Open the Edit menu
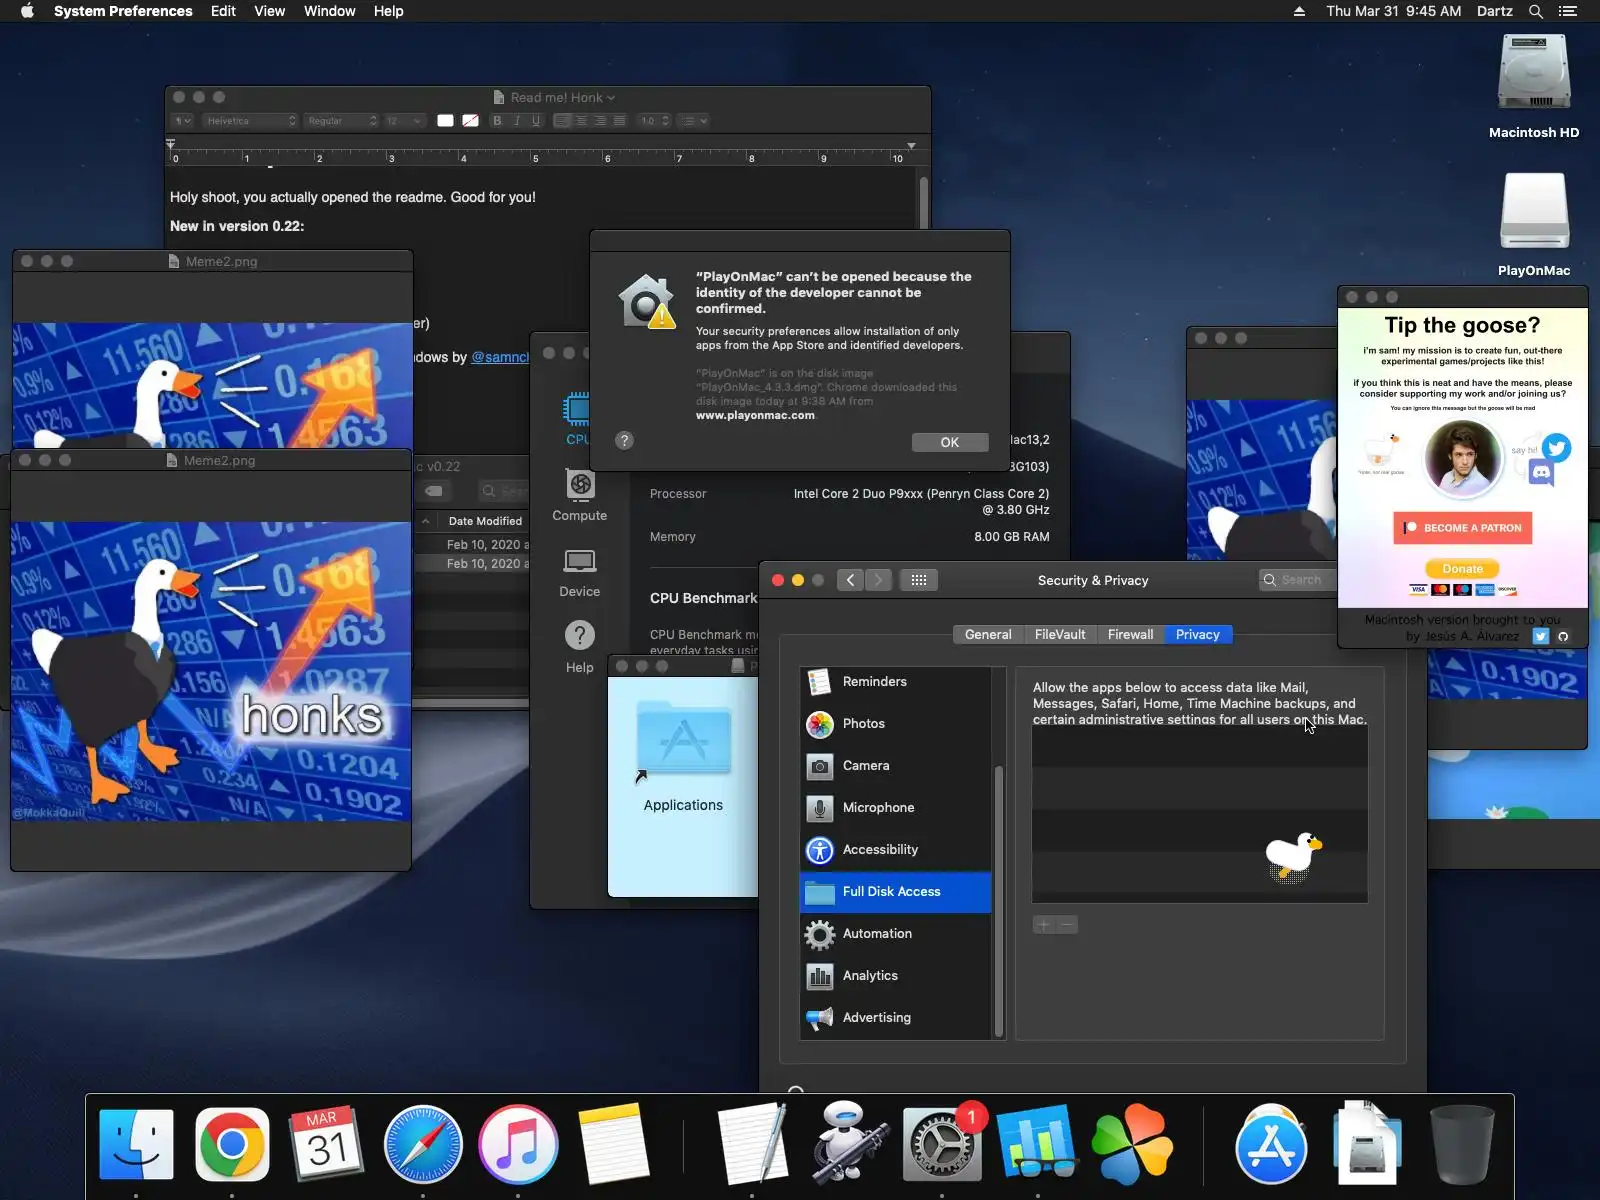 coord(223,11)
